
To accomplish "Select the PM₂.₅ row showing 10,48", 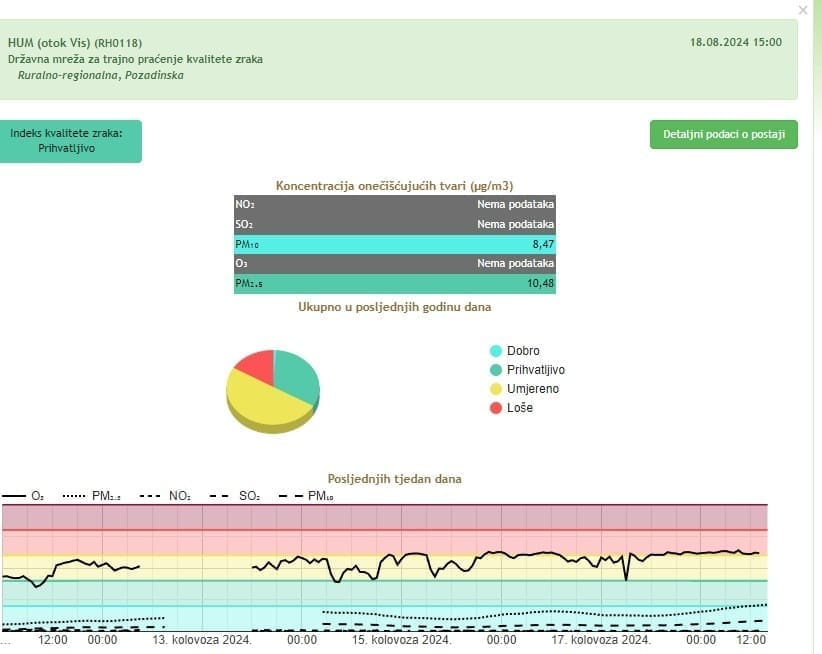I will click(x=394, y=284).
